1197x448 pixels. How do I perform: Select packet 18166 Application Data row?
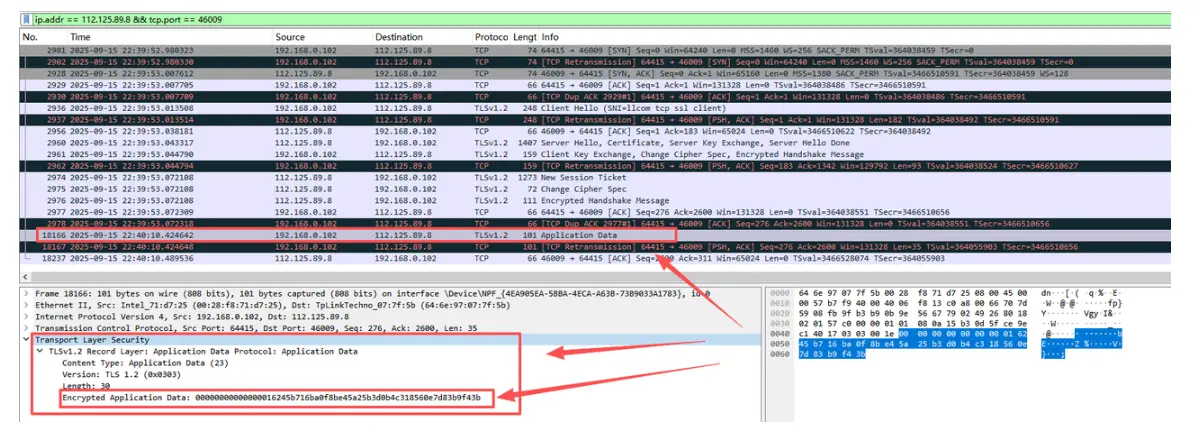pos(595,236)
